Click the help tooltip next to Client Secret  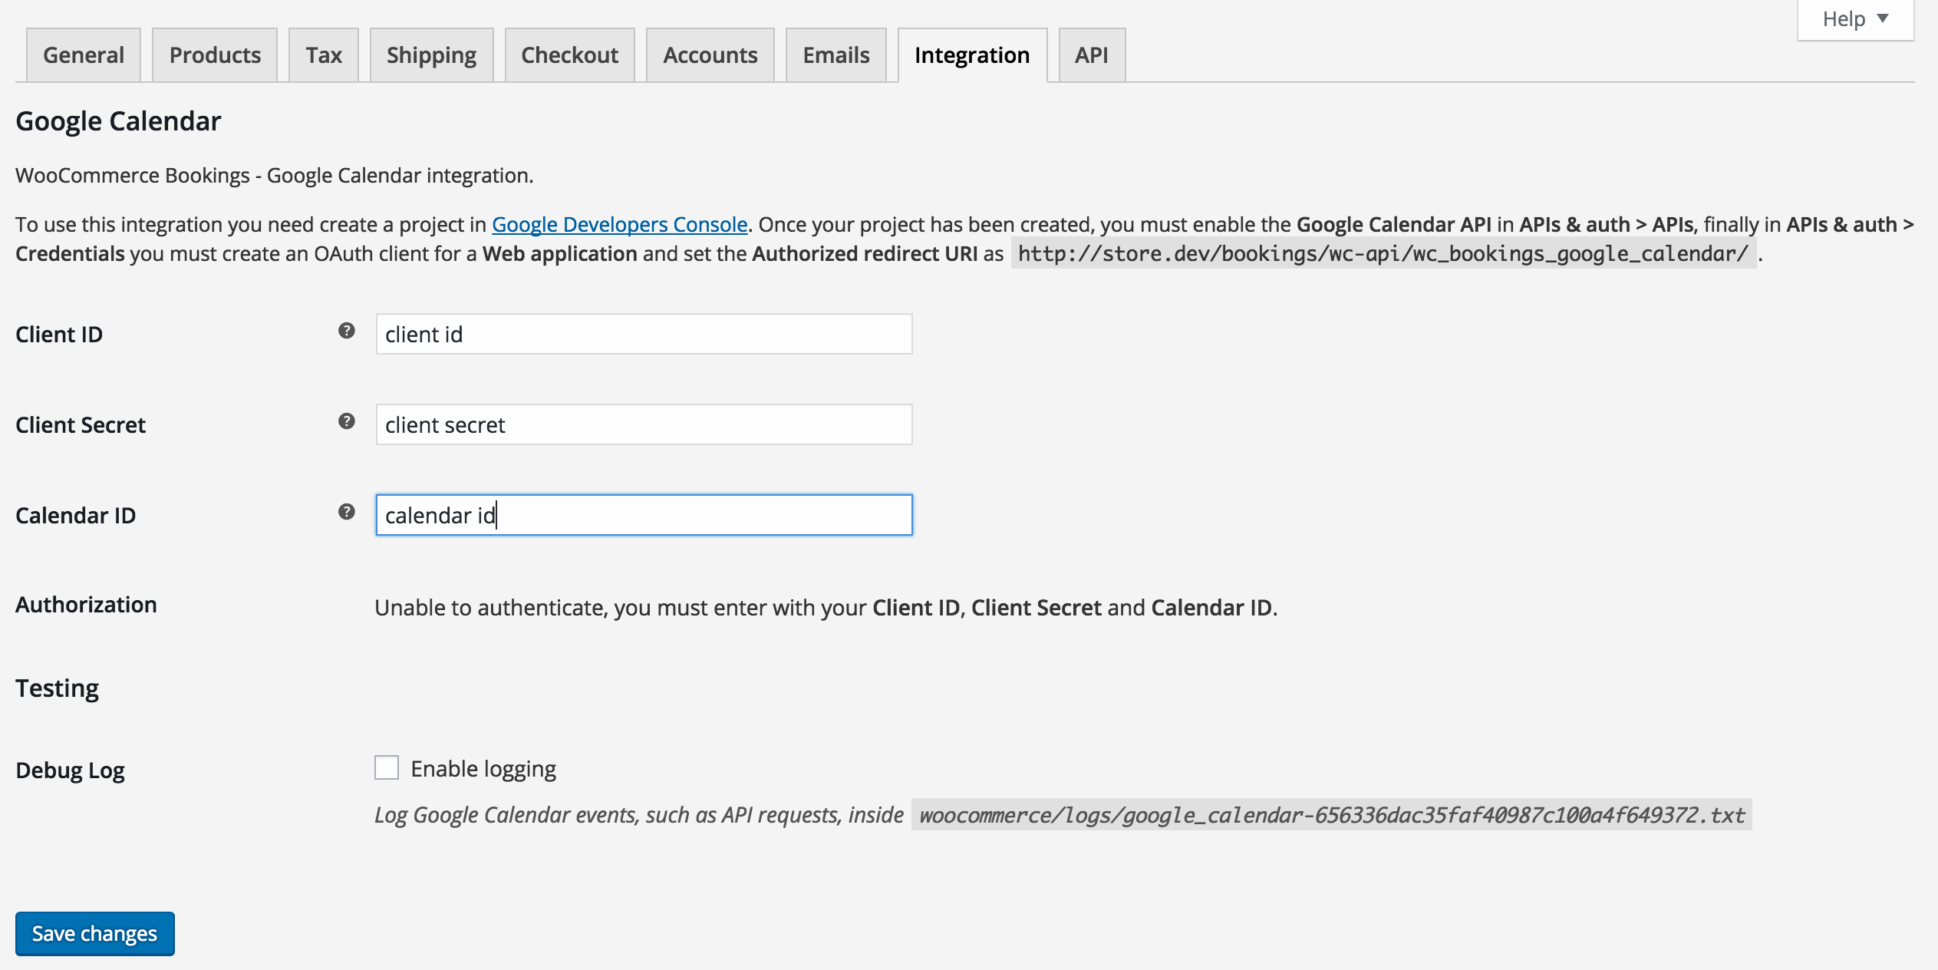[346, 421]
